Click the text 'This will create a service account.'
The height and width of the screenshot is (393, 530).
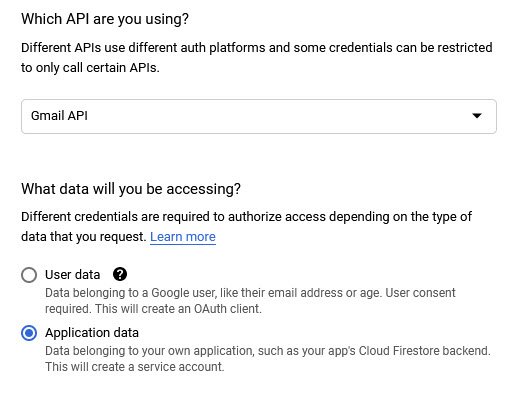(135, 367)
